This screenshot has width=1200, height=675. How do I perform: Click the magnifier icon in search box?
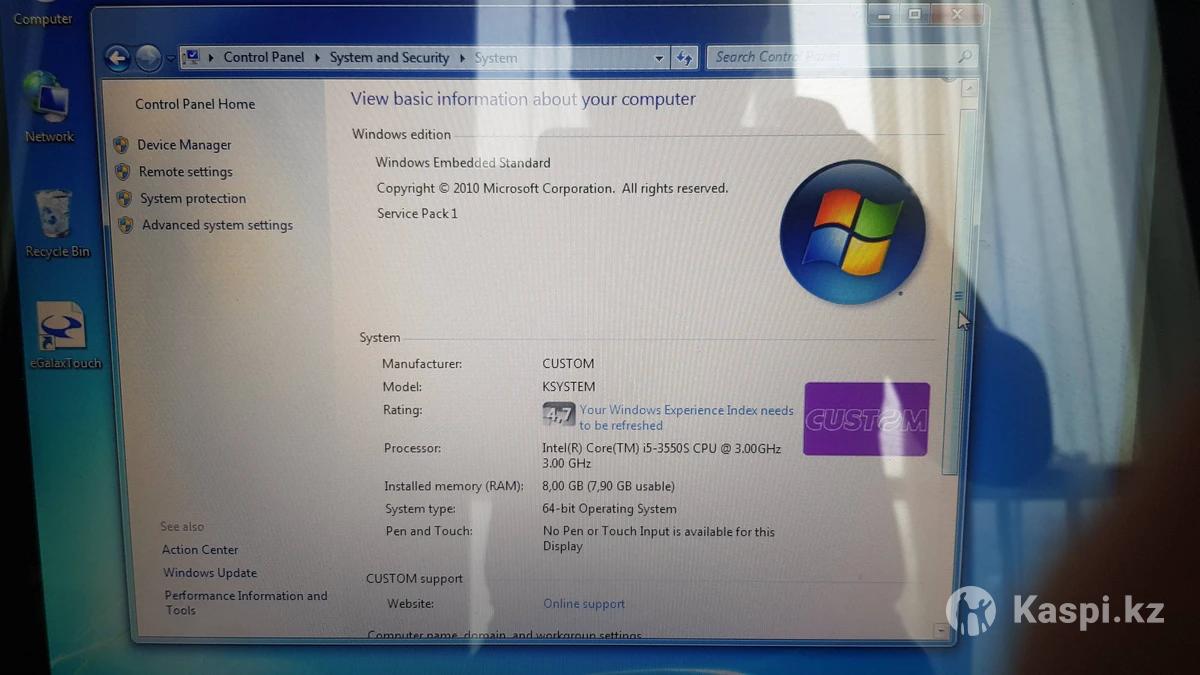(x=964, y=57)
